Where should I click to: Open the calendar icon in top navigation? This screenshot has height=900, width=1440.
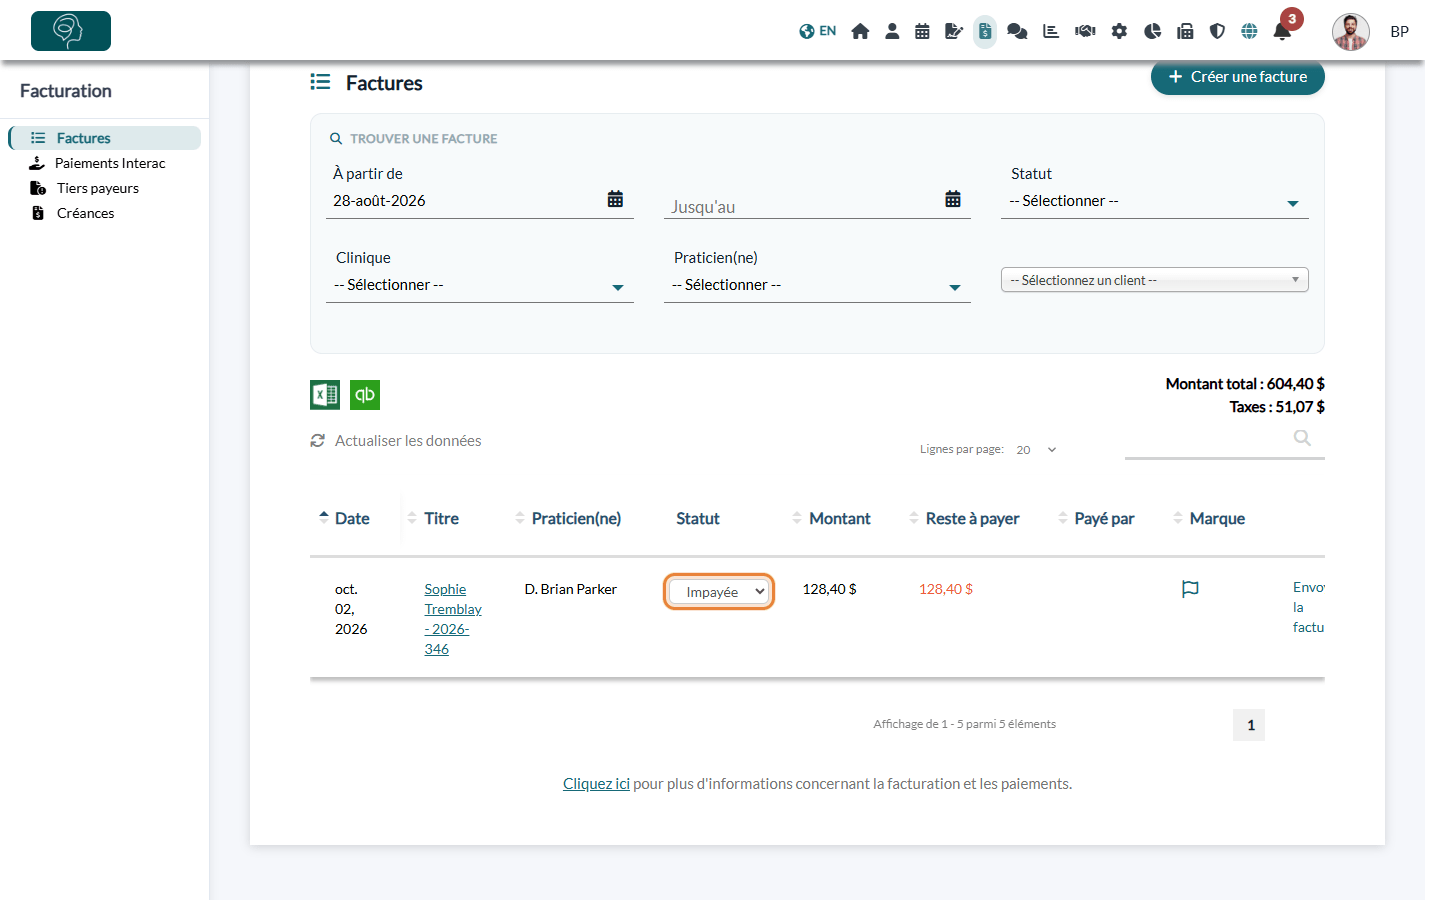click(x=922, y=31)
